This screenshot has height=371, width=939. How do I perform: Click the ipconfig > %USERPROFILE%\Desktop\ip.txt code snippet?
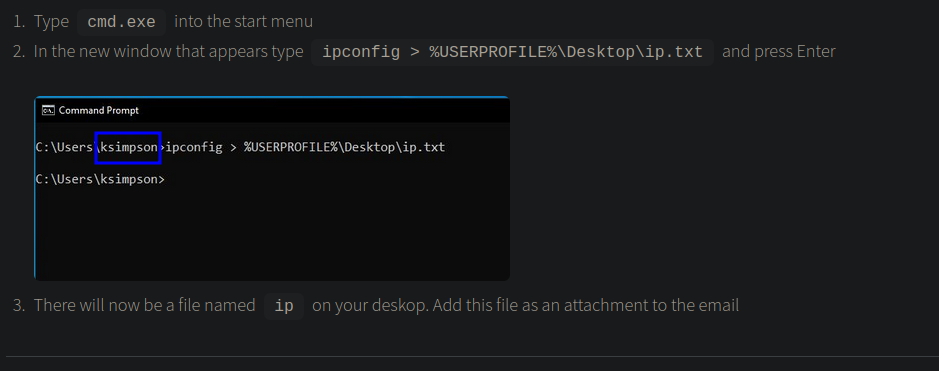(x=512, y=52)
